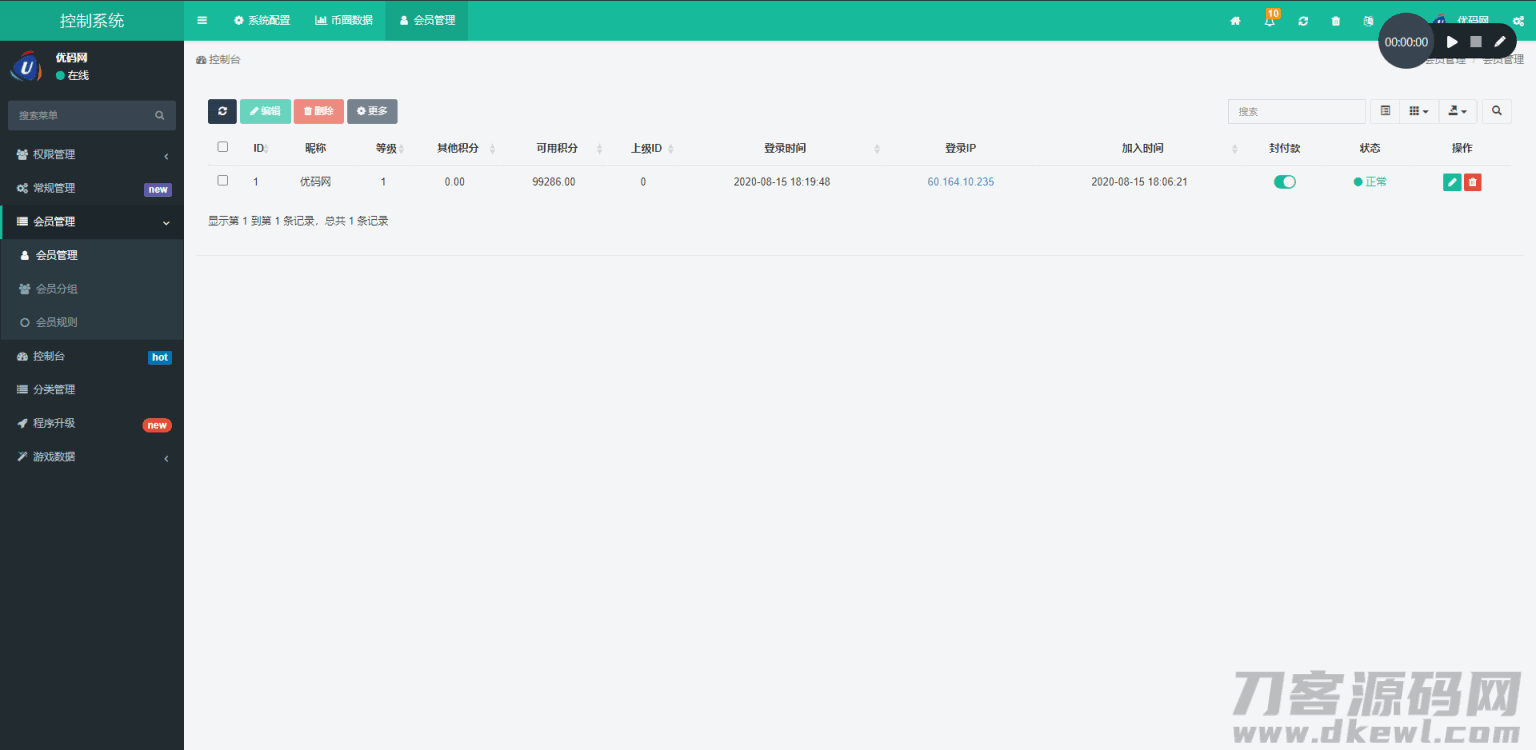This screenshot has width=1536, height=750.
Task: Click the trash icon in the top navbar
Action: (x=1336, y=21)
